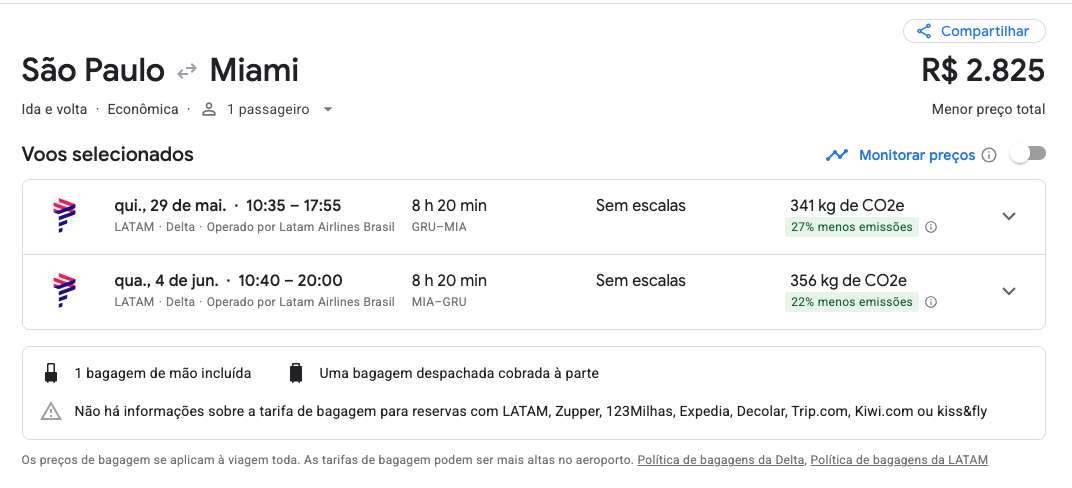Enable the Monitorar preços toggle switch

click(x=1028, y=154)
